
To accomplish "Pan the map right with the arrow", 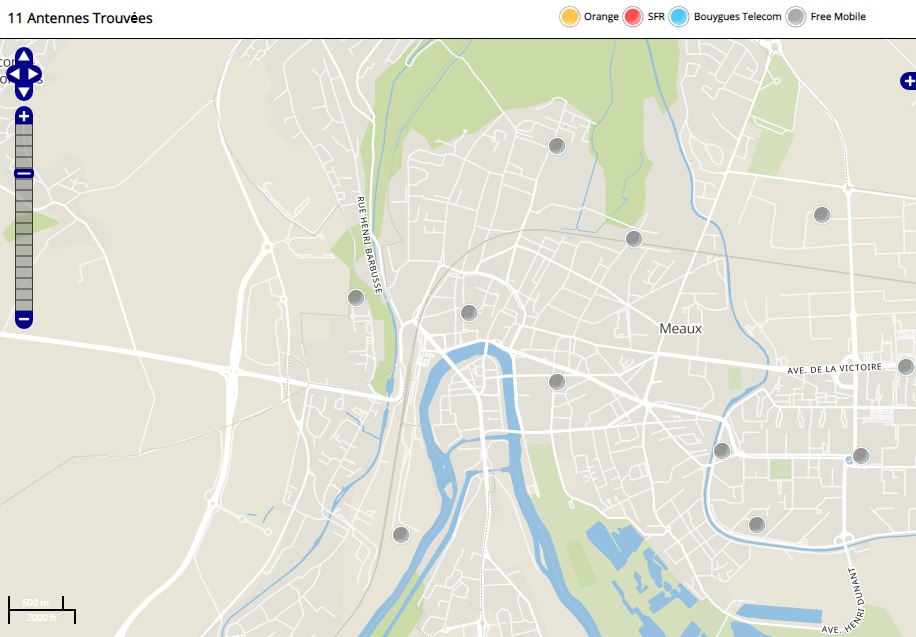I will pyautogui.click(x=36, y=74).
